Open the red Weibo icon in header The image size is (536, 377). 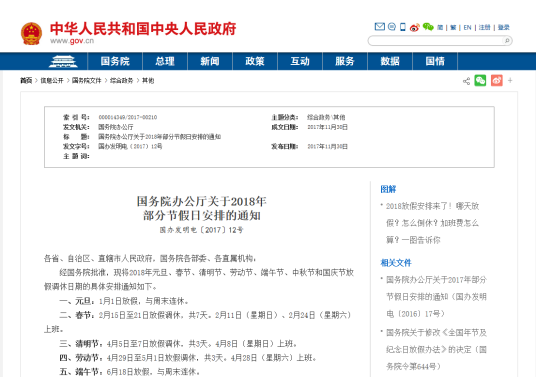click(x=415, y=27)
